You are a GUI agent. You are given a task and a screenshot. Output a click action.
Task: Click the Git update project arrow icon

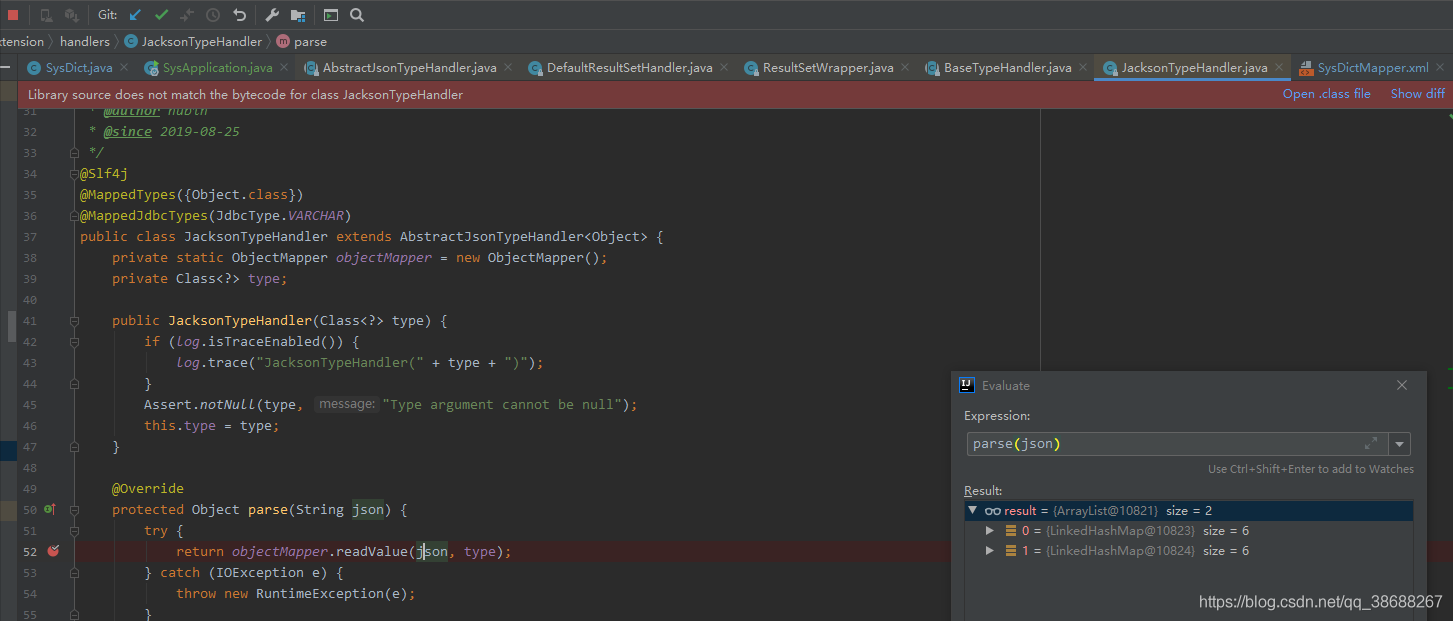point(136,15)
